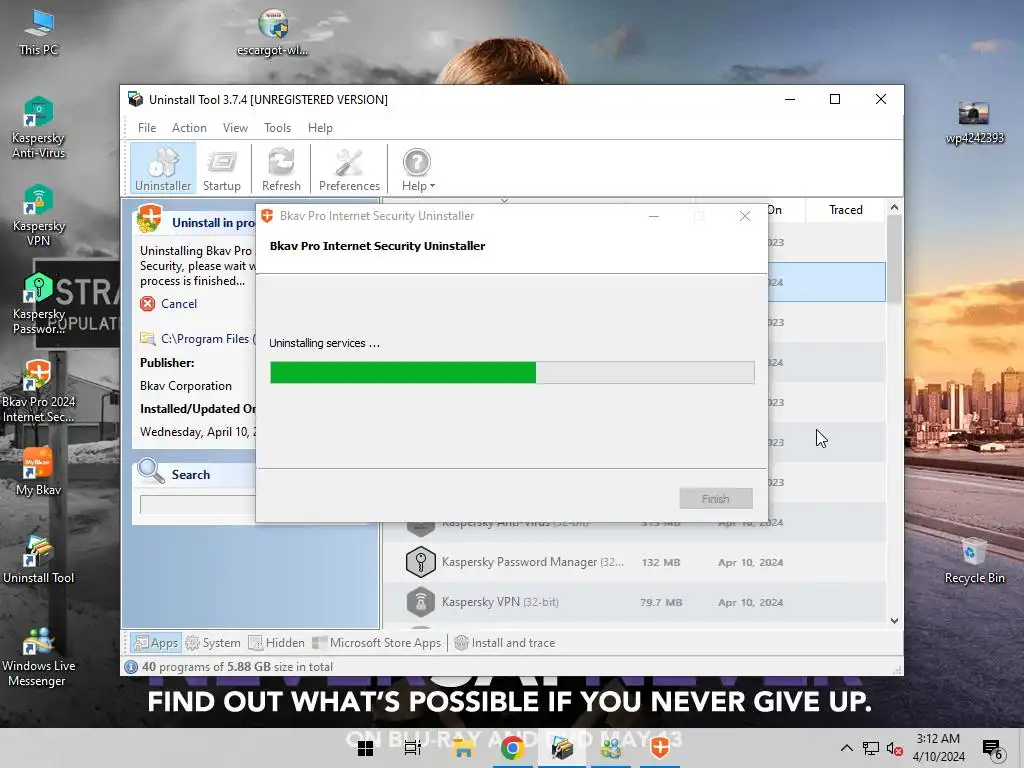Screen dimensions: 1024x768
Task: Open the File menu
Action: tap(146, 128)
